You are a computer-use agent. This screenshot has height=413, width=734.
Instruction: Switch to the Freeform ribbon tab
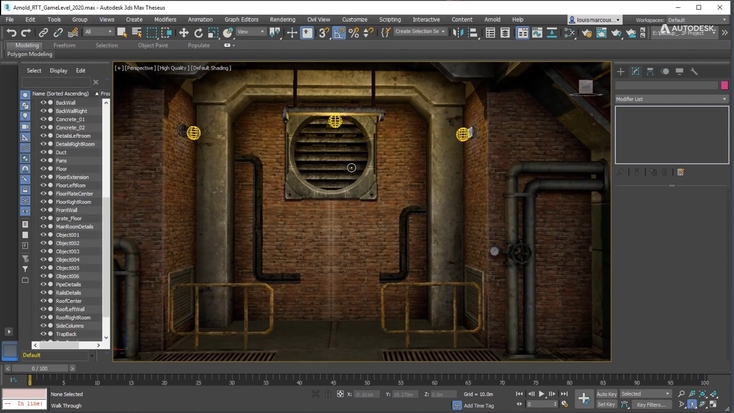pos(64,45)
